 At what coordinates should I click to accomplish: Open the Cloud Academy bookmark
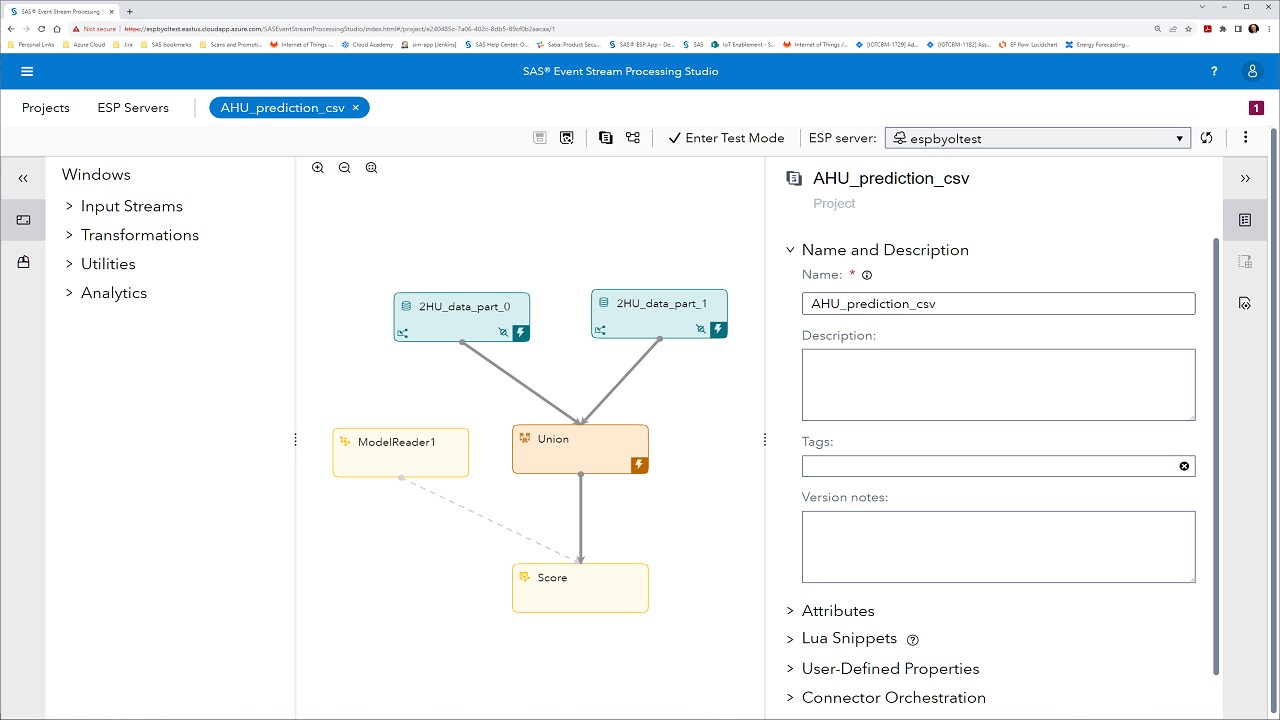coord(368,44)
